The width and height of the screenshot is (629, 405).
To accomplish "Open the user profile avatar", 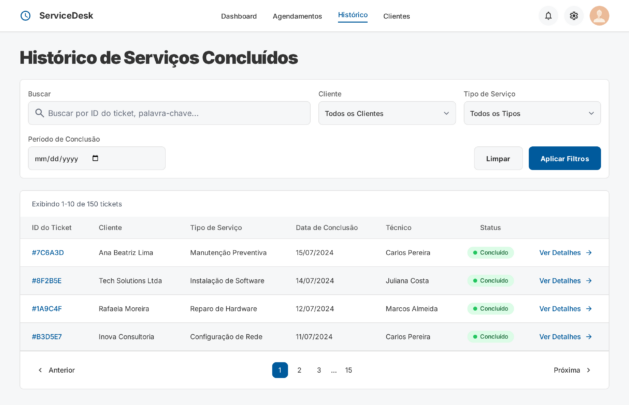I will point(599,16).
